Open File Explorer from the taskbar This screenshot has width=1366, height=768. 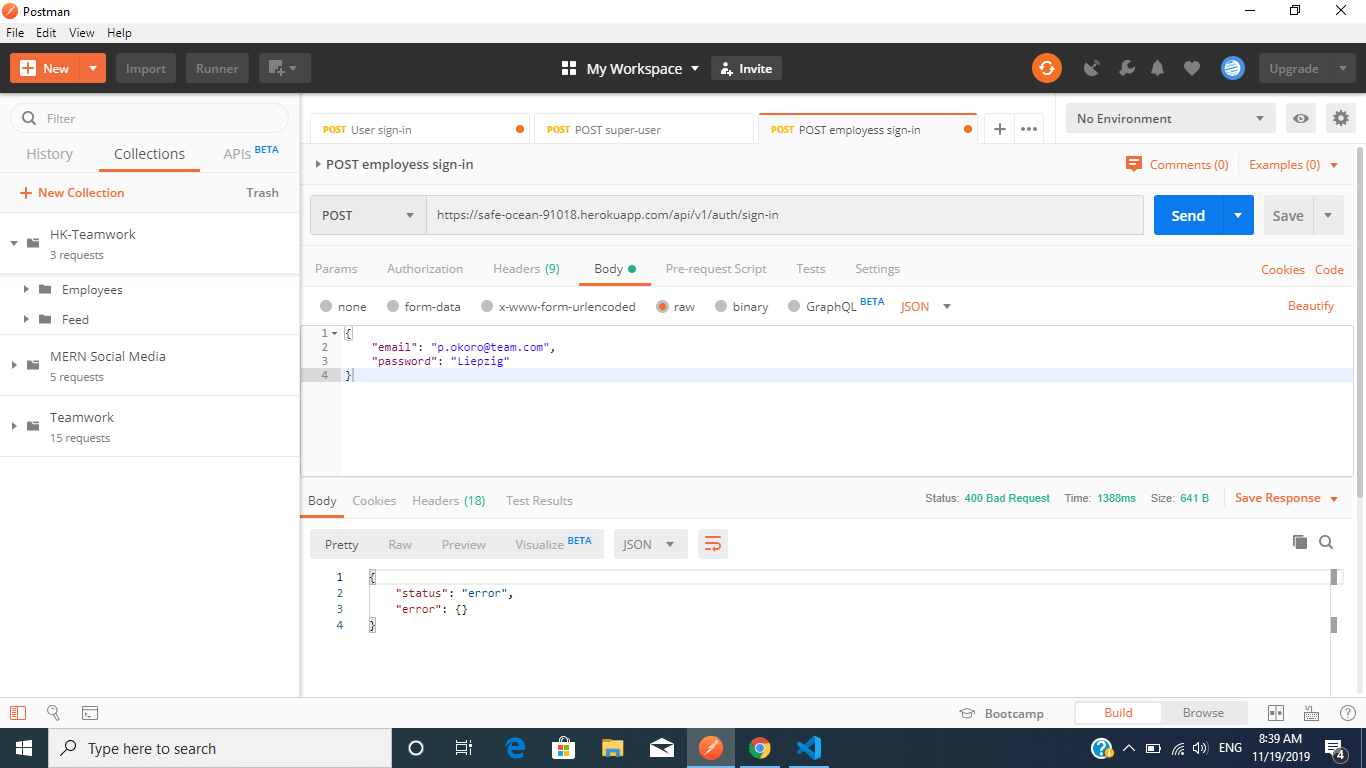pos(613,748)
